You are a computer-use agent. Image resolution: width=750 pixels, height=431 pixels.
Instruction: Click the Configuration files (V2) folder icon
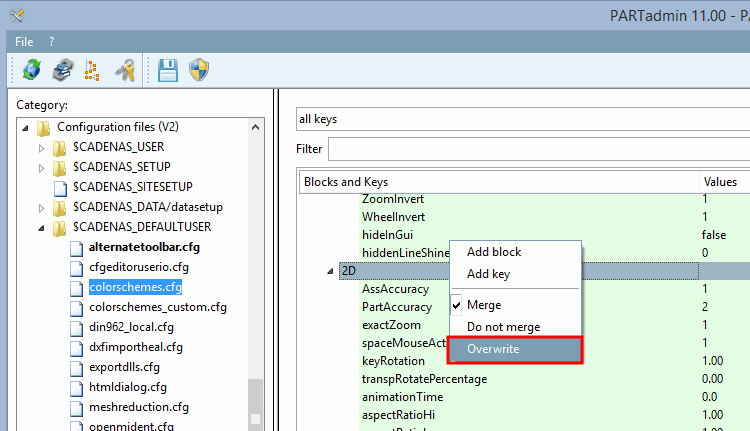coord(44,128)
